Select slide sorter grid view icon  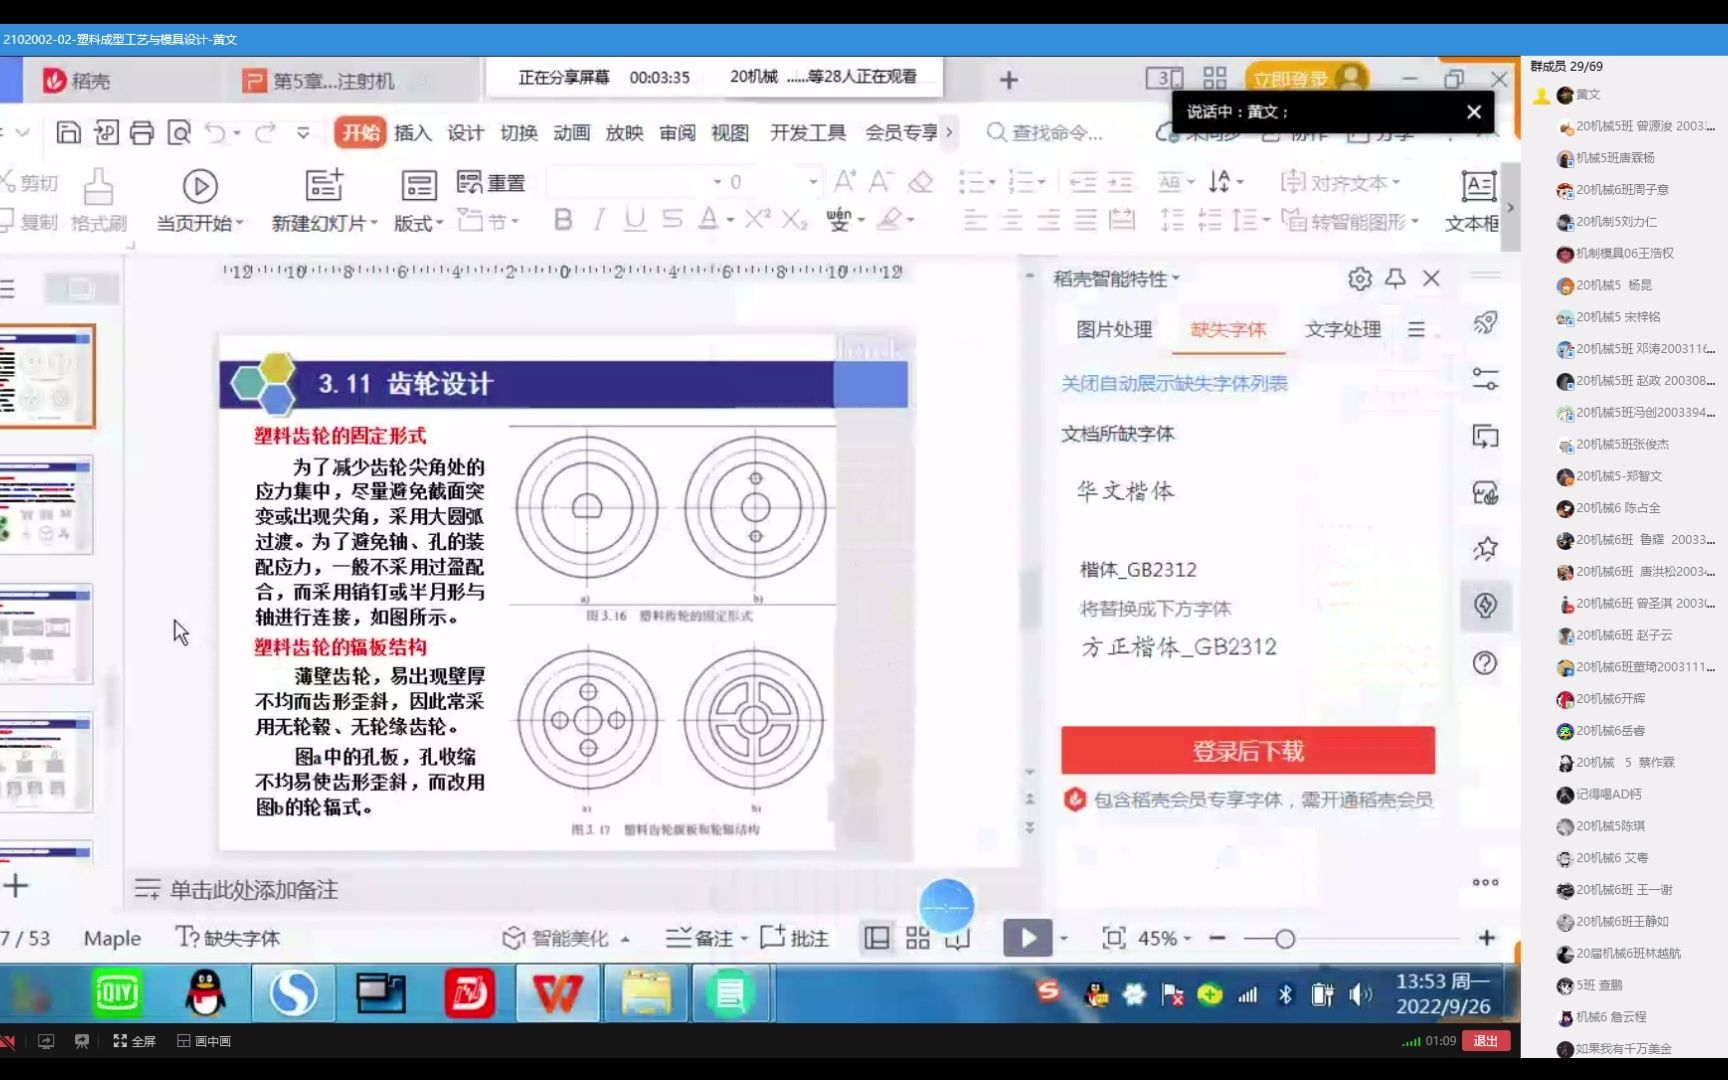pyautogui.click(x=918, y=938)
